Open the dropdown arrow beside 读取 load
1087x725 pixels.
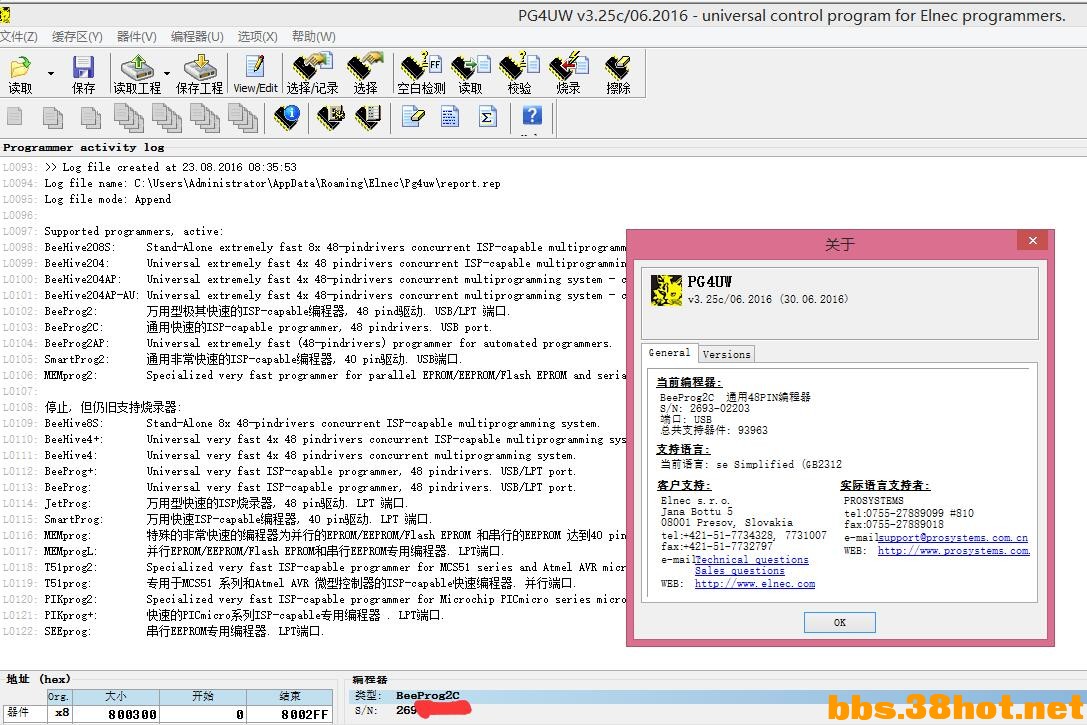pos(51,73)
